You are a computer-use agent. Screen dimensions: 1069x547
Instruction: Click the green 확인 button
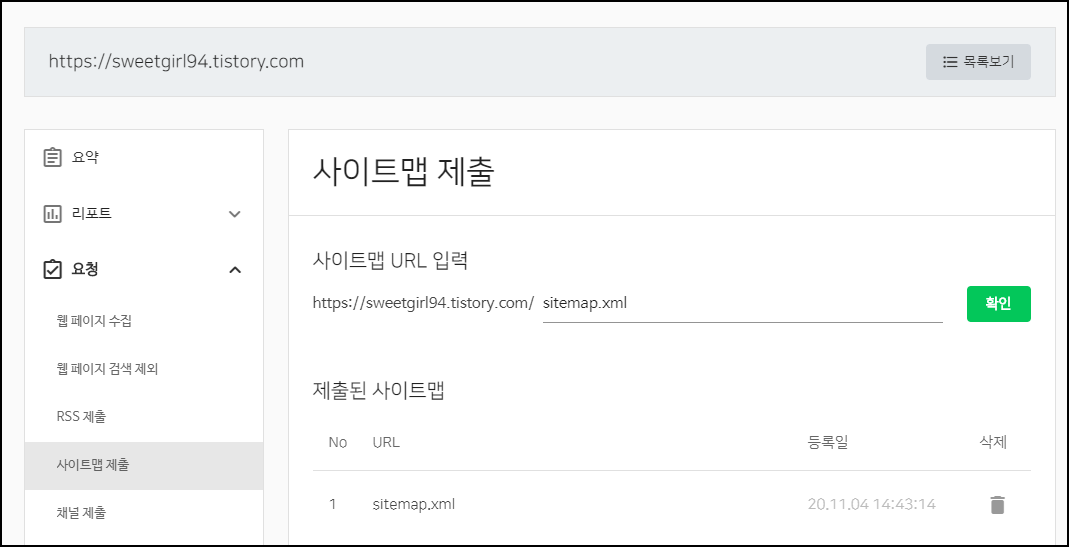point(998,304)
